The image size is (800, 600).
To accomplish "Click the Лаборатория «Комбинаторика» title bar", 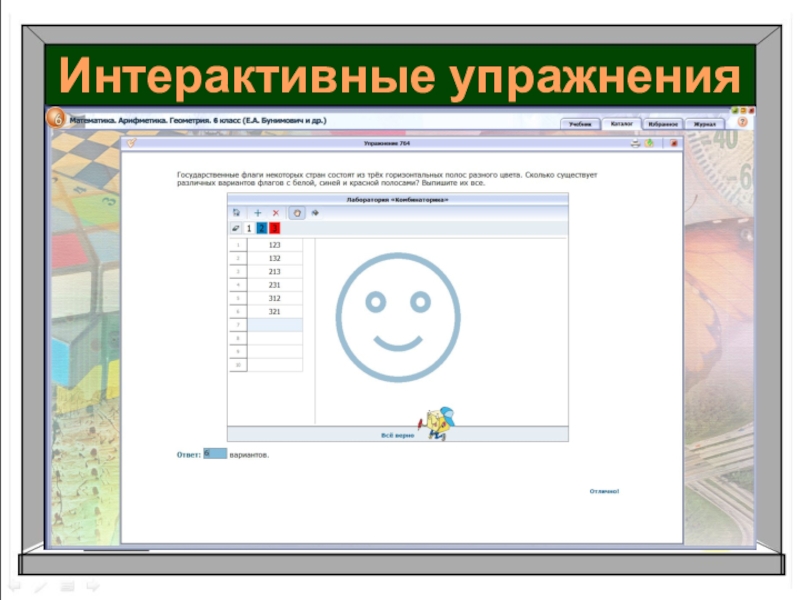I will click(397, 199).
